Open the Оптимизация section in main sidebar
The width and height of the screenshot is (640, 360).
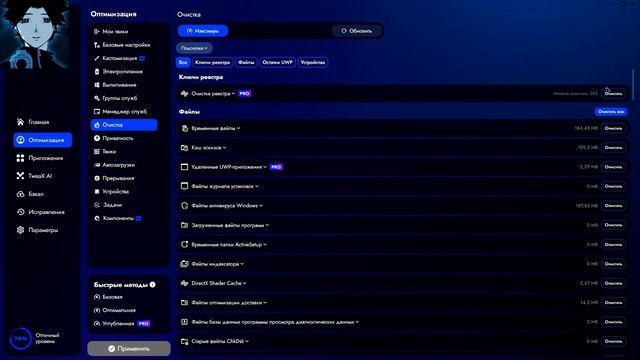click(42, 140)
